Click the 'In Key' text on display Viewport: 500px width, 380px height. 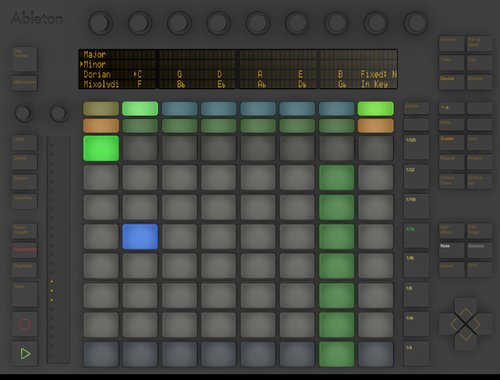[375, 84]
